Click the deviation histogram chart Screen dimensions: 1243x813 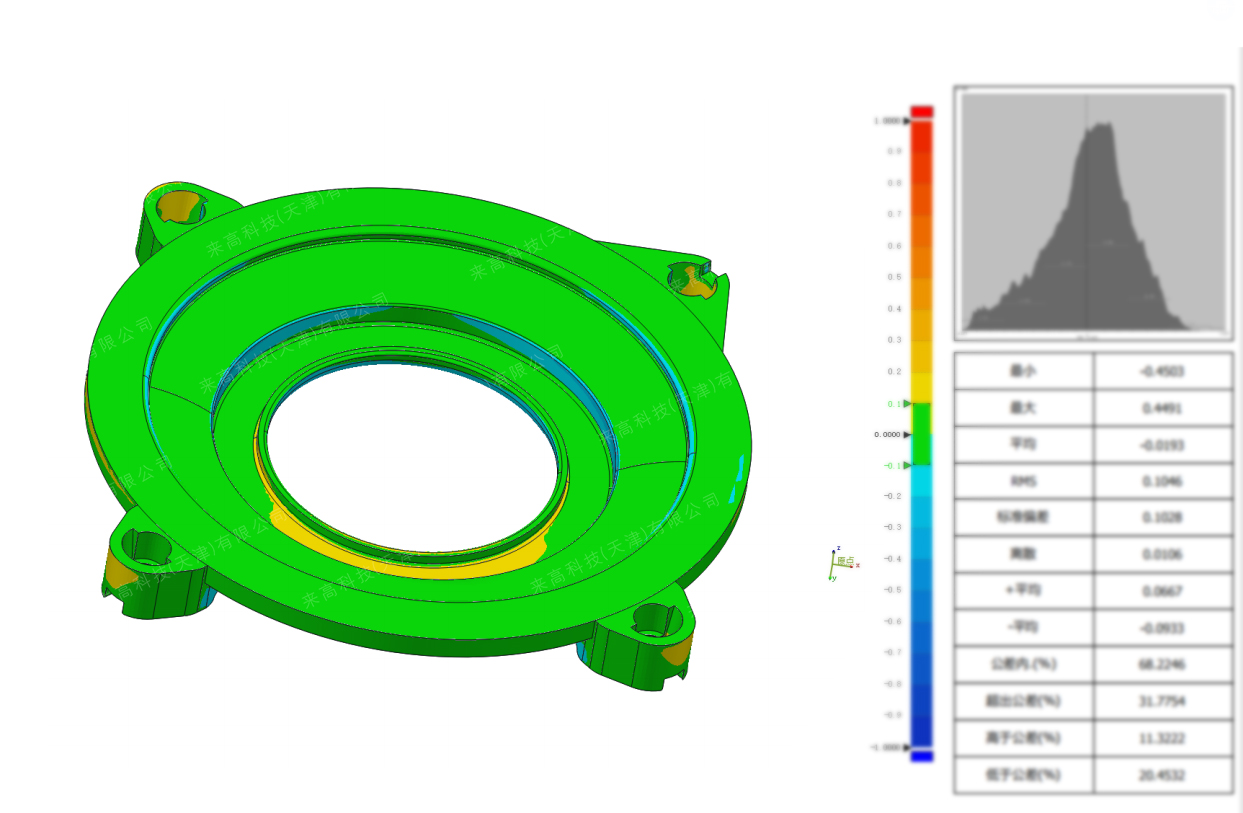coord(1092,213)
